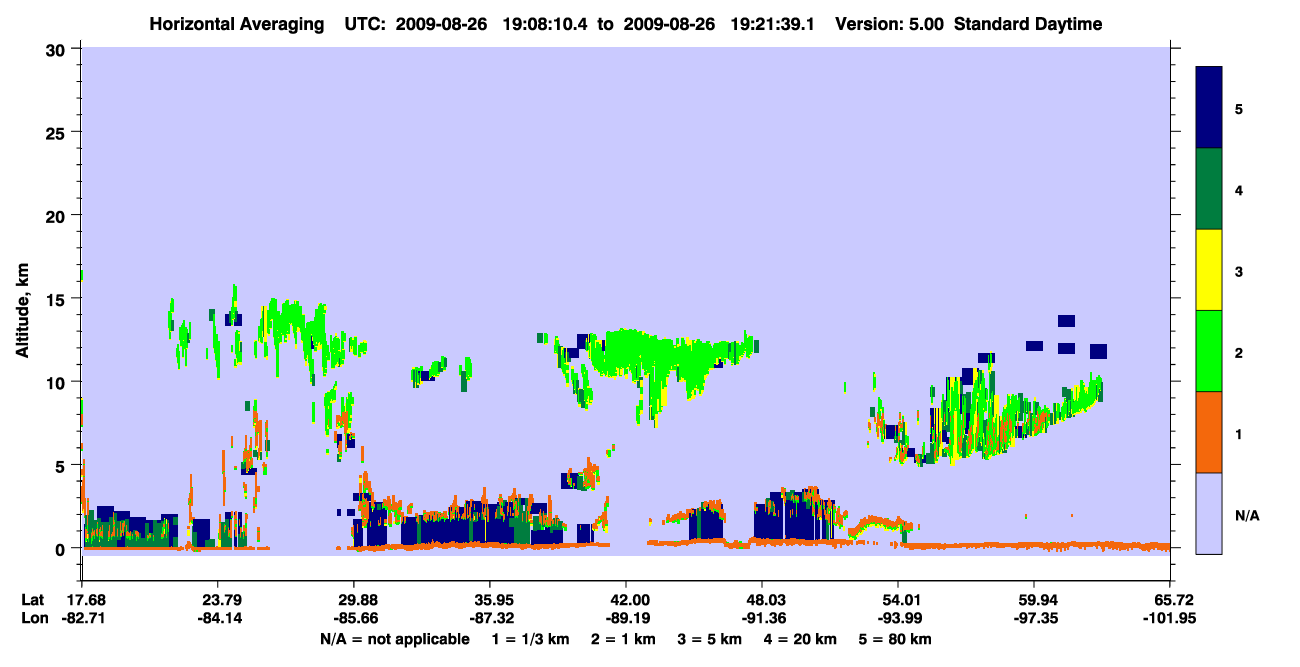Click the longitude value '-82.71'
The height and width of the screenshot is (667, 1300).
point(81,619)
